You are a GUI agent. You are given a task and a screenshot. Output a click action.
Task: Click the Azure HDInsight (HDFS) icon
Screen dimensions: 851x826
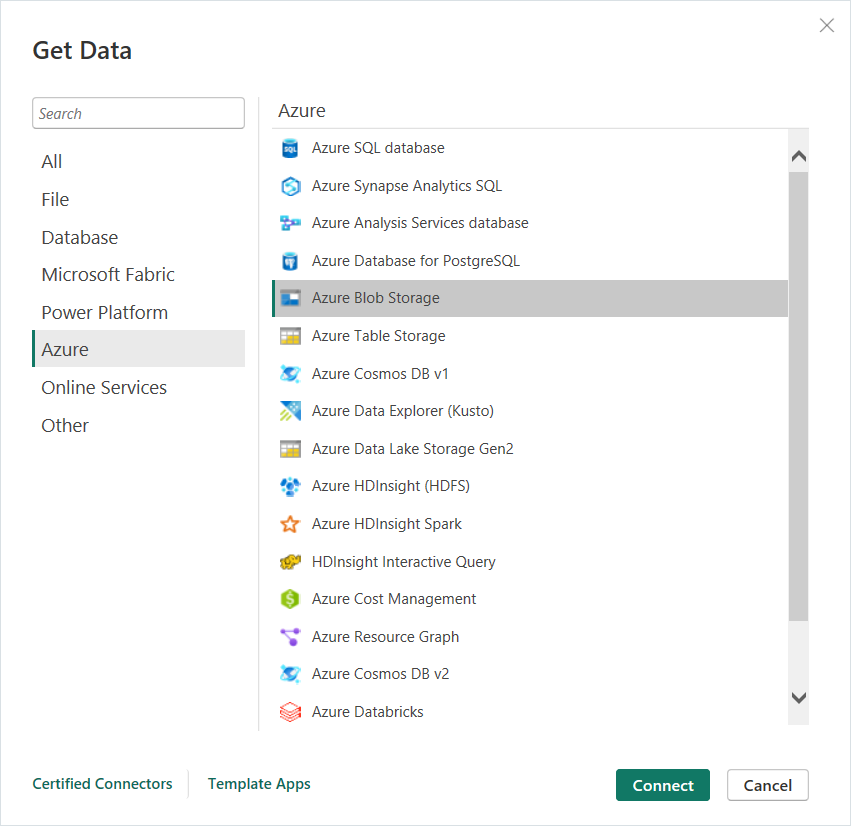pos(290,486)
